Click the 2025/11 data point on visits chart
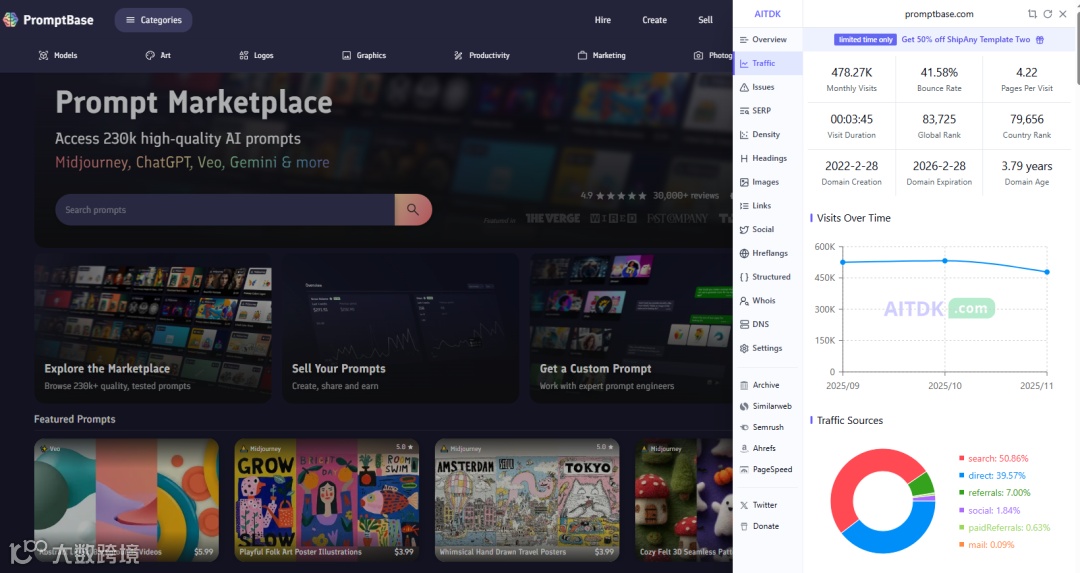This screenshot has height=573, width=1080. point(1047,272)
